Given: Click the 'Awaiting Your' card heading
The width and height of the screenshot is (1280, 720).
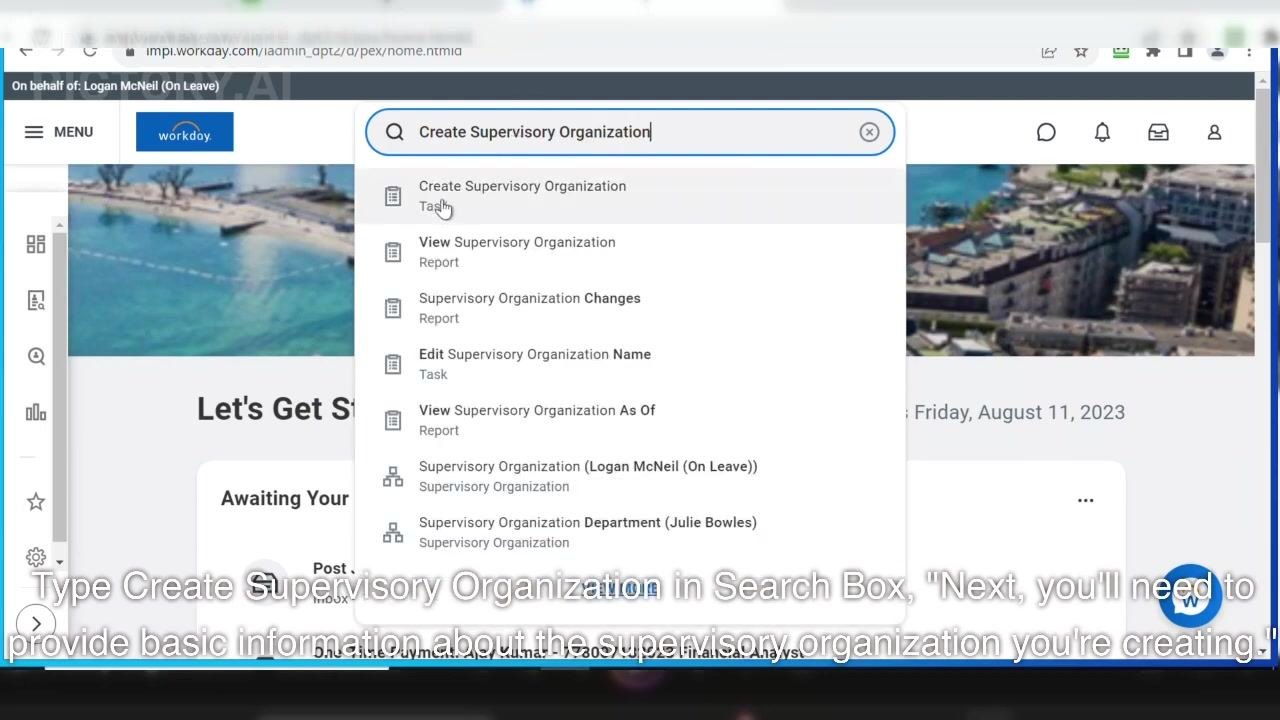Looking at the screenshot, I should coord(285,498).
